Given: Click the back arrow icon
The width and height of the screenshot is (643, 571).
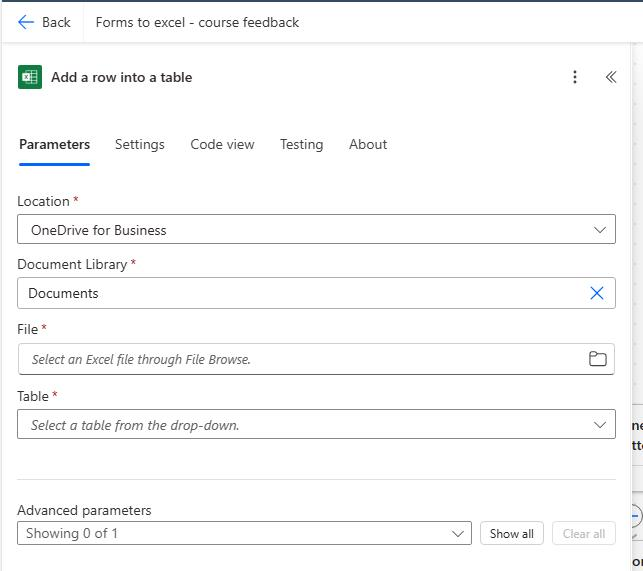Looking at the screenshot, I should [26, 22].
